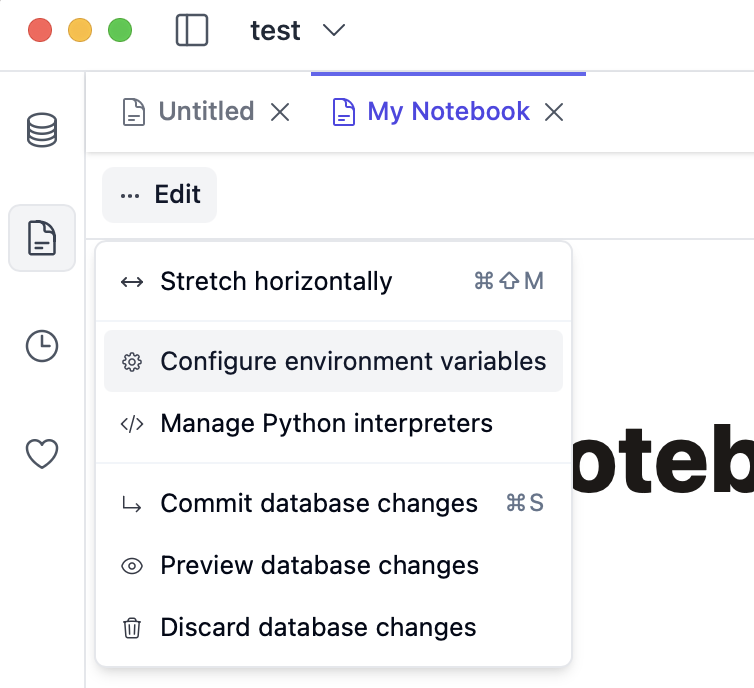Select the notebooks document sidebar icon
Screen dimensions: 754x688
[42, 238]
